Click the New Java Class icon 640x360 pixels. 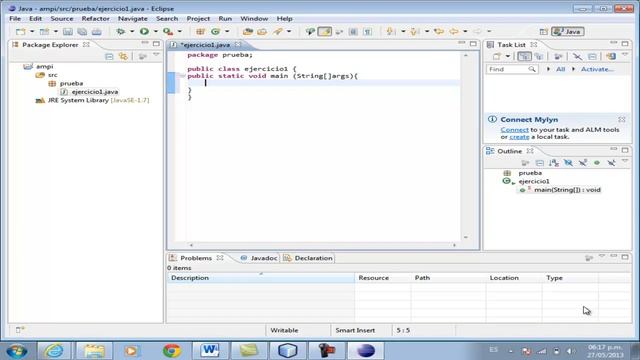pos(216,31)
